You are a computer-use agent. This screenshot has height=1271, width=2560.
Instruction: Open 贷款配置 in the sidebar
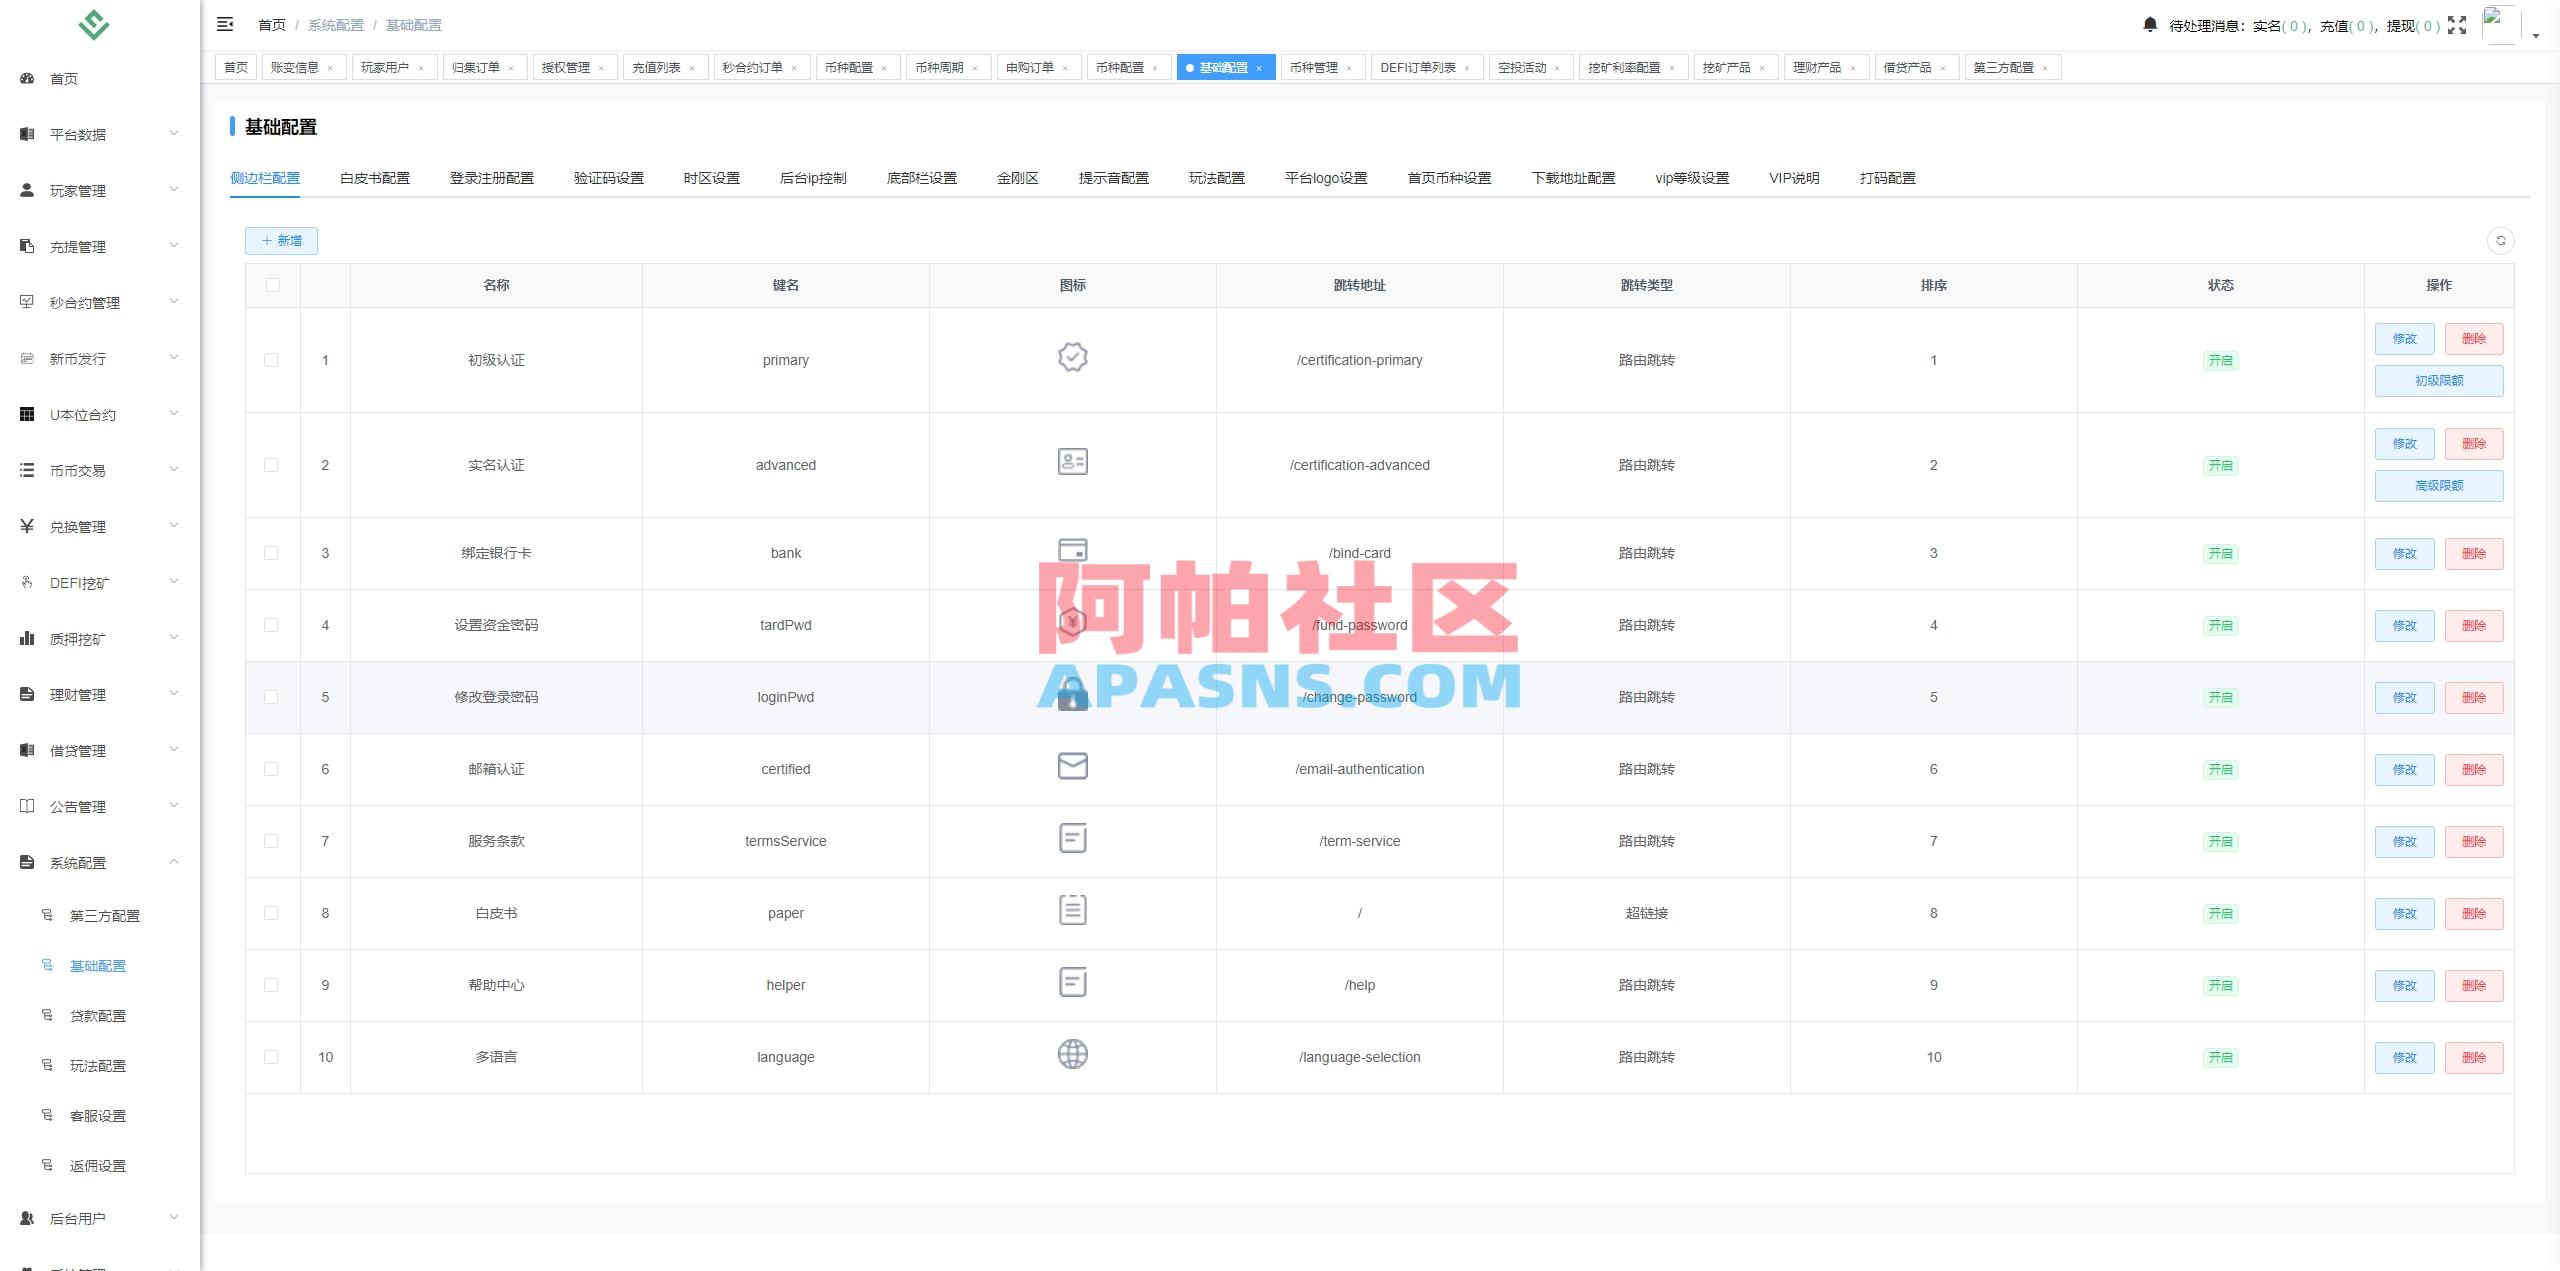[98, 1016]
